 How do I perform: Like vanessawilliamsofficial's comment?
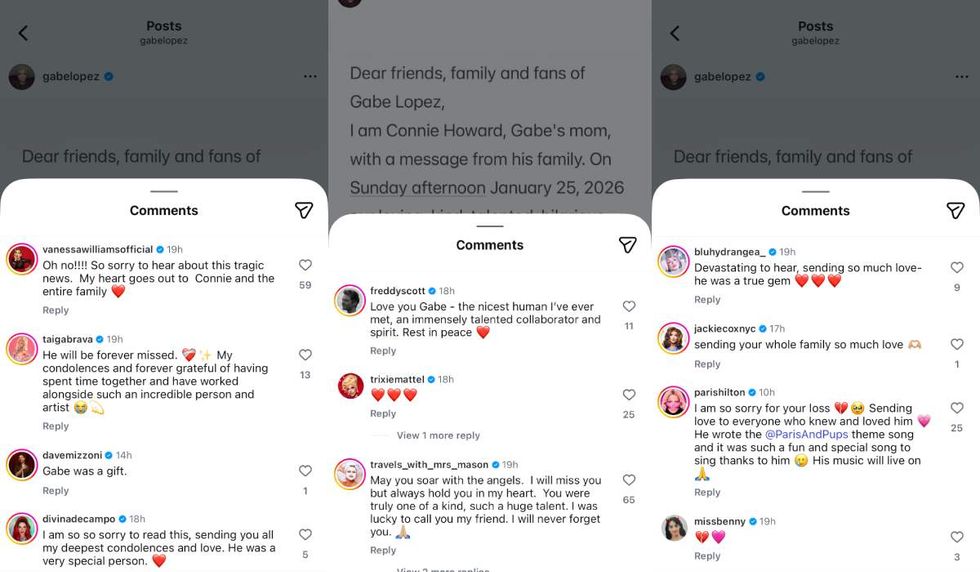tap(305, 266)
